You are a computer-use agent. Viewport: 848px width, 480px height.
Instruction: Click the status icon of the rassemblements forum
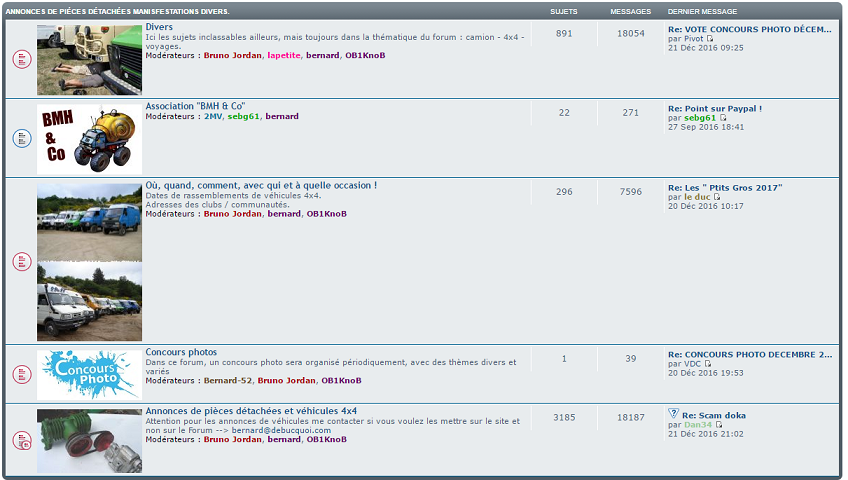[22, 261]
